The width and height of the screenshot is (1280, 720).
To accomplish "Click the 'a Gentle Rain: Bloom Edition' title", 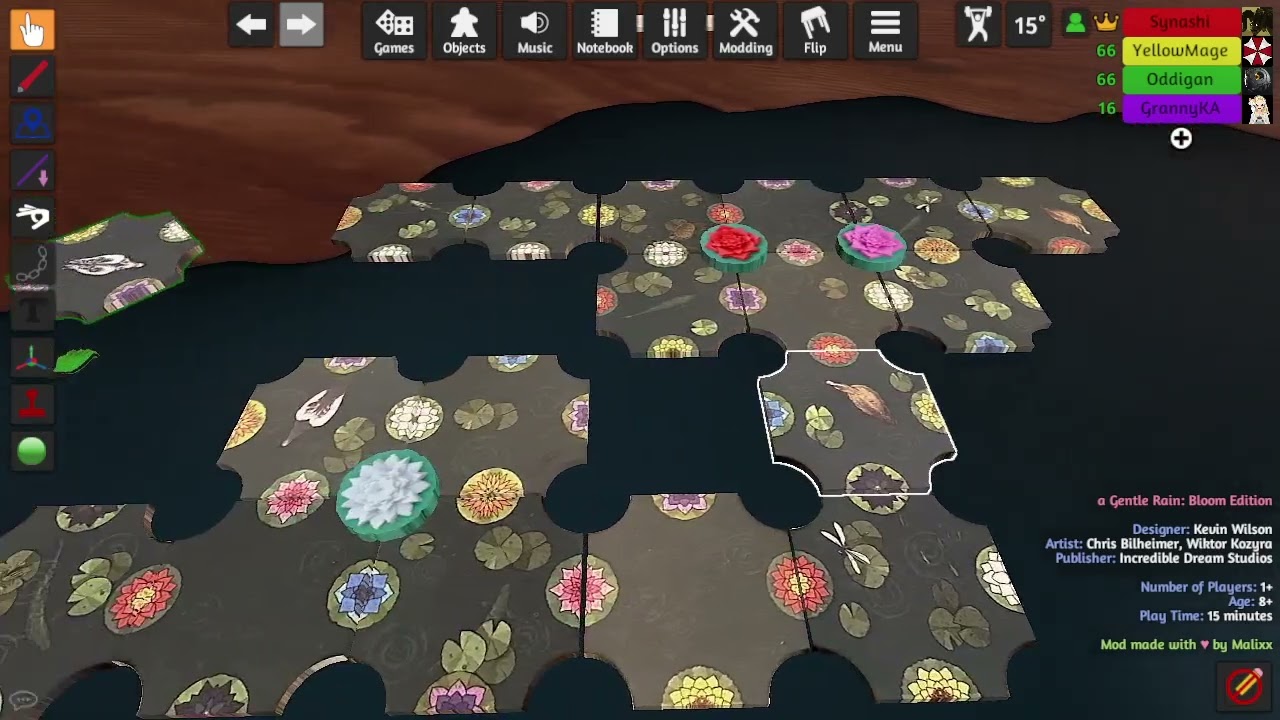I will 1184,501.
